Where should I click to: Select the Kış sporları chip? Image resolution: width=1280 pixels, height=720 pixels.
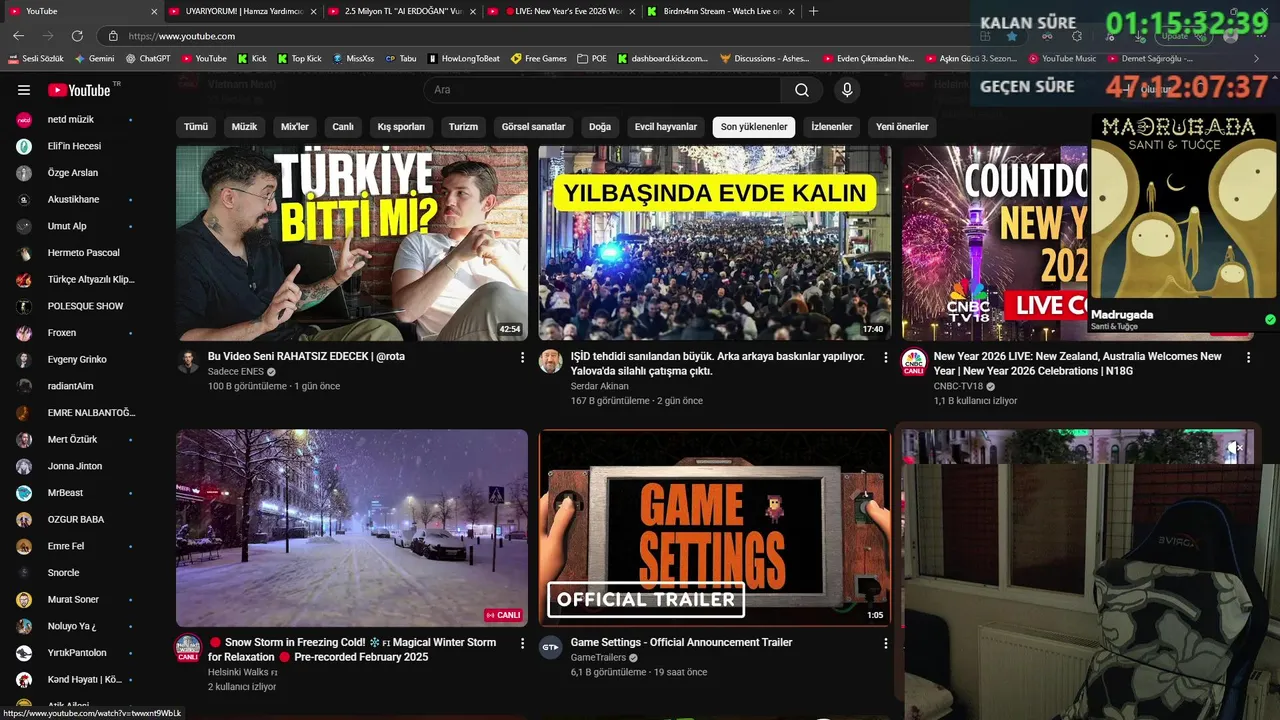(x=401, y=127)
